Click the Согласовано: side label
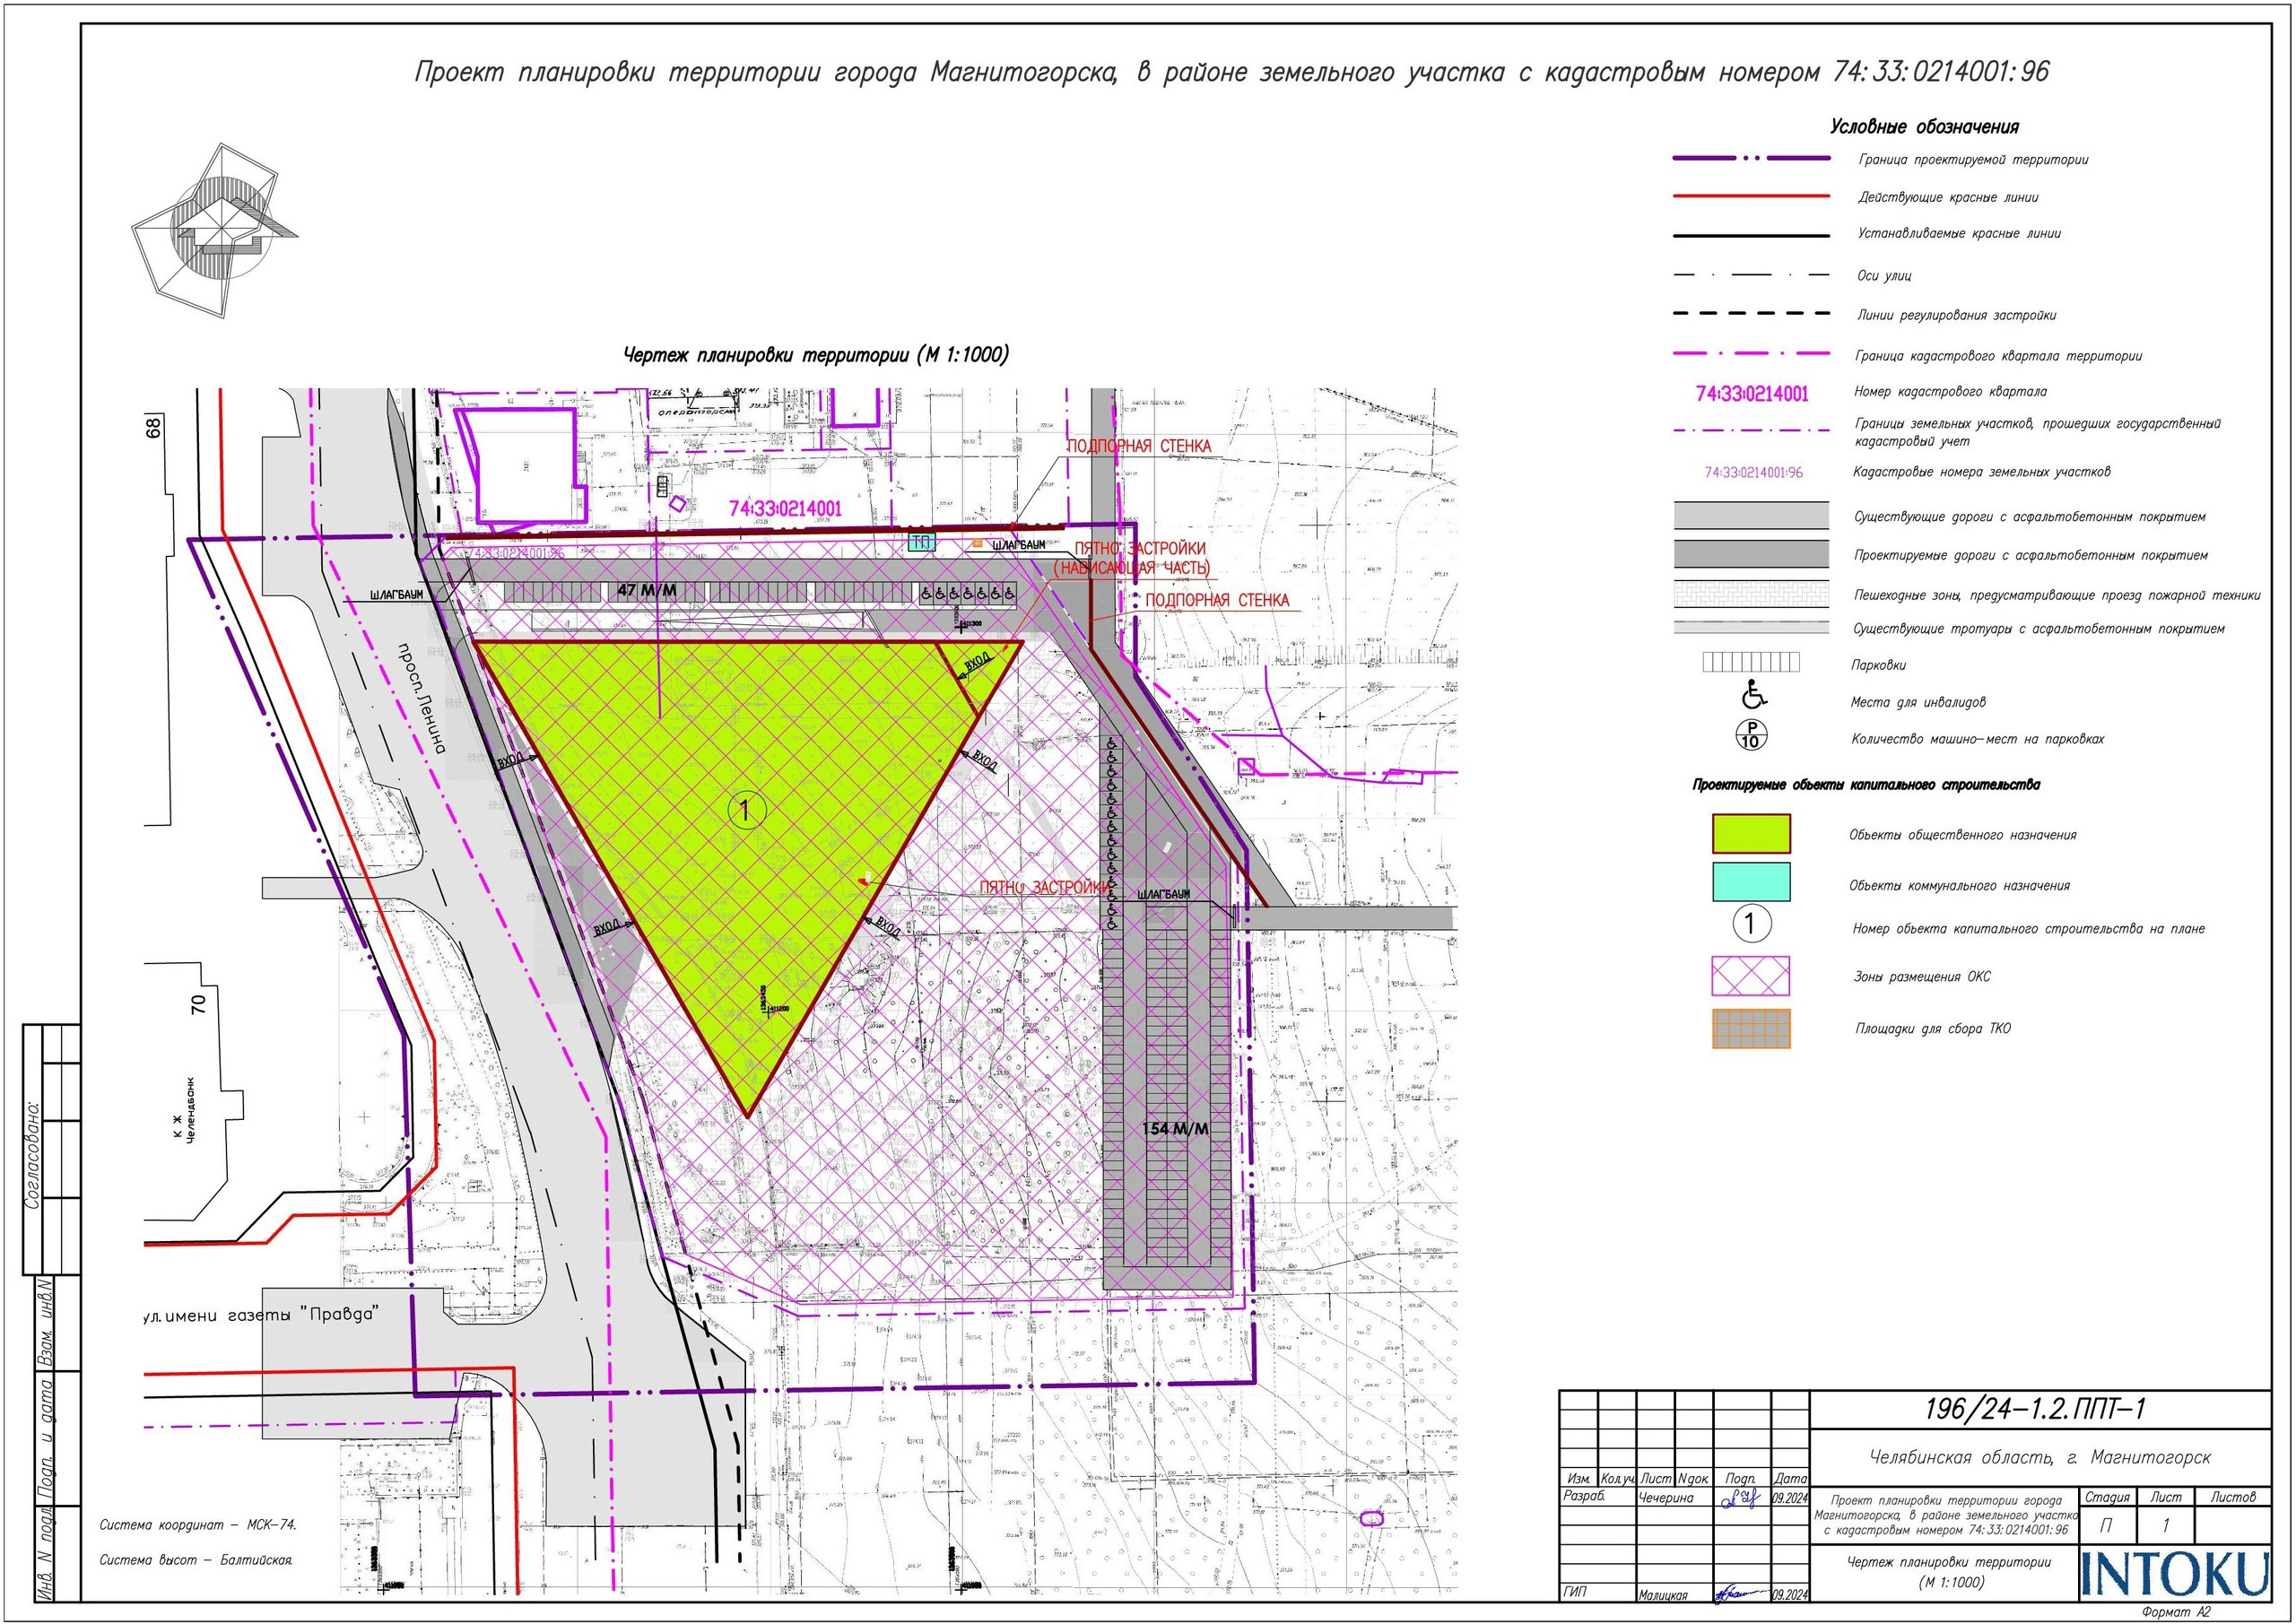 [34, 1156]
